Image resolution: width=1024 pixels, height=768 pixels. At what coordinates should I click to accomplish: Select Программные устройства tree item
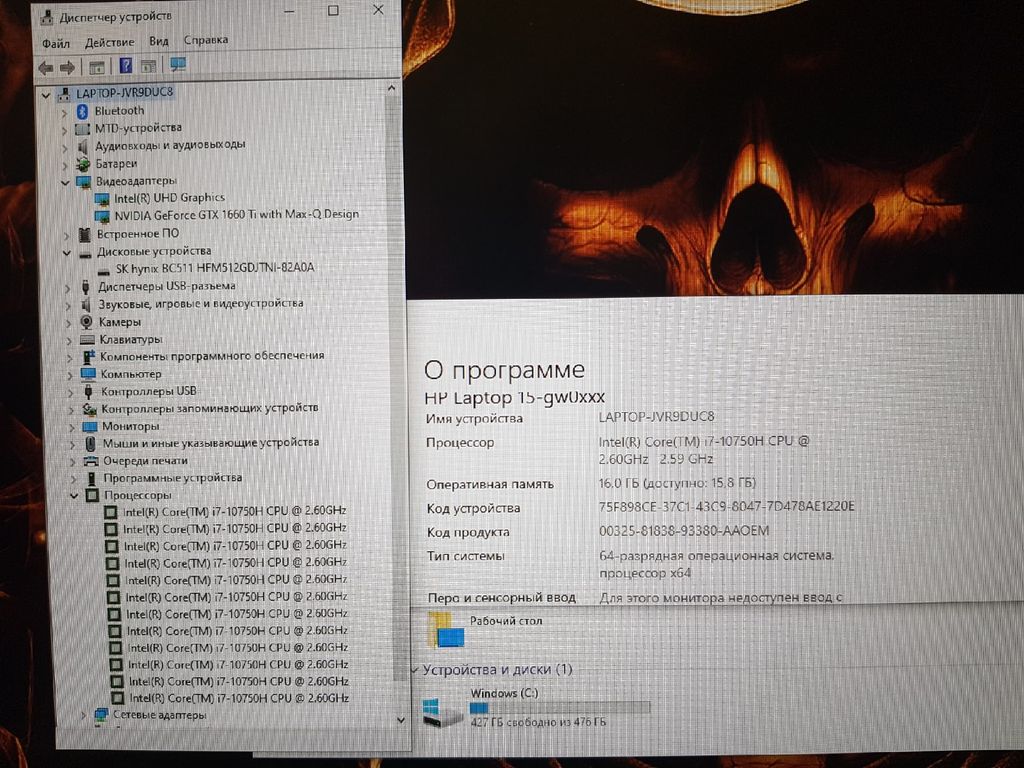173,478
